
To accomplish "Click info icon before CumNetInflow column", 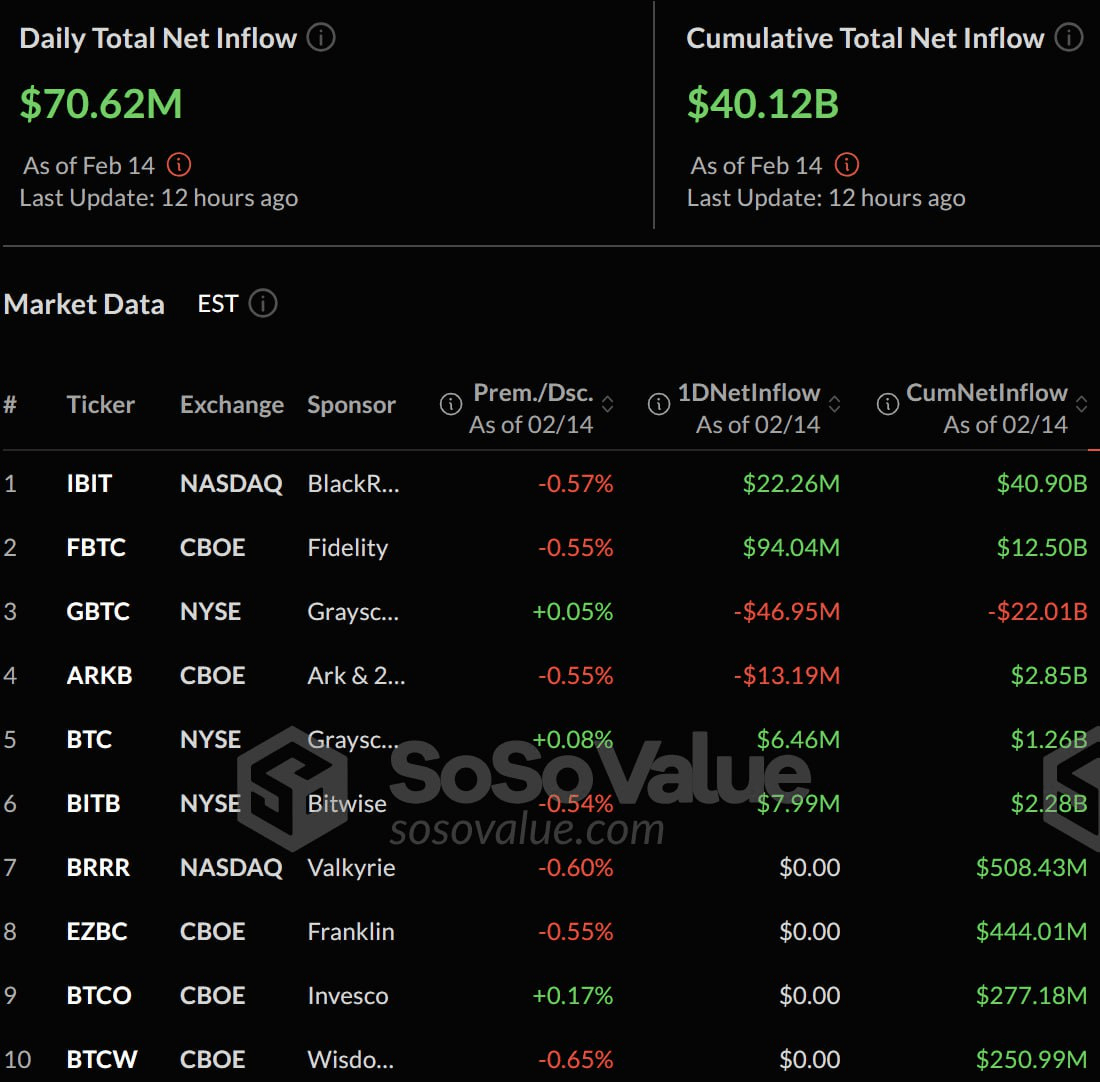I will click(887, 404).
